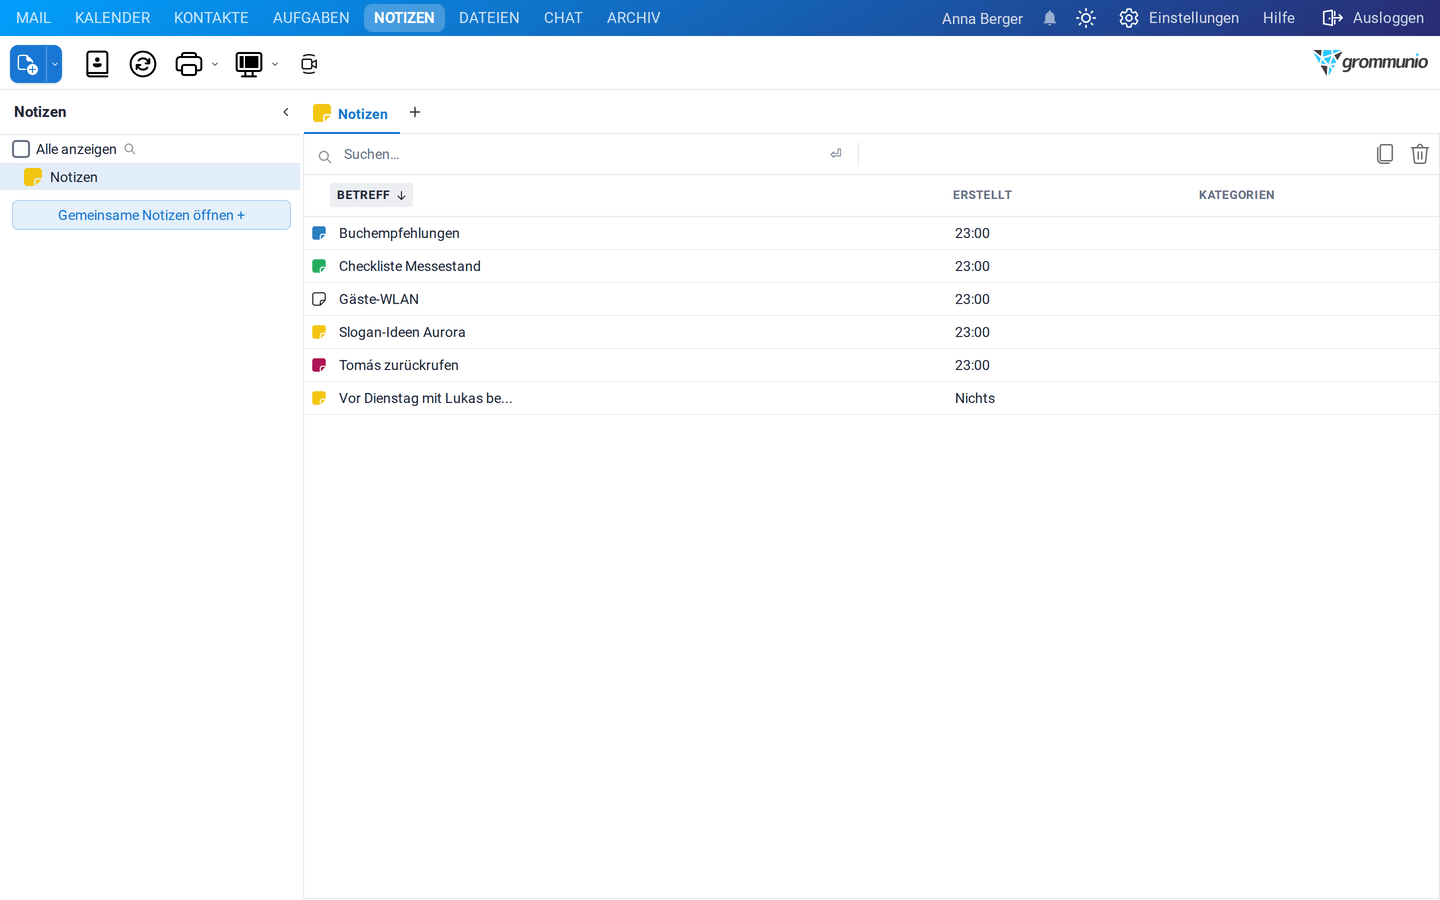Click the new note icon button
The width and height of the screenshot is (1440, 900).
click(28, 64)
